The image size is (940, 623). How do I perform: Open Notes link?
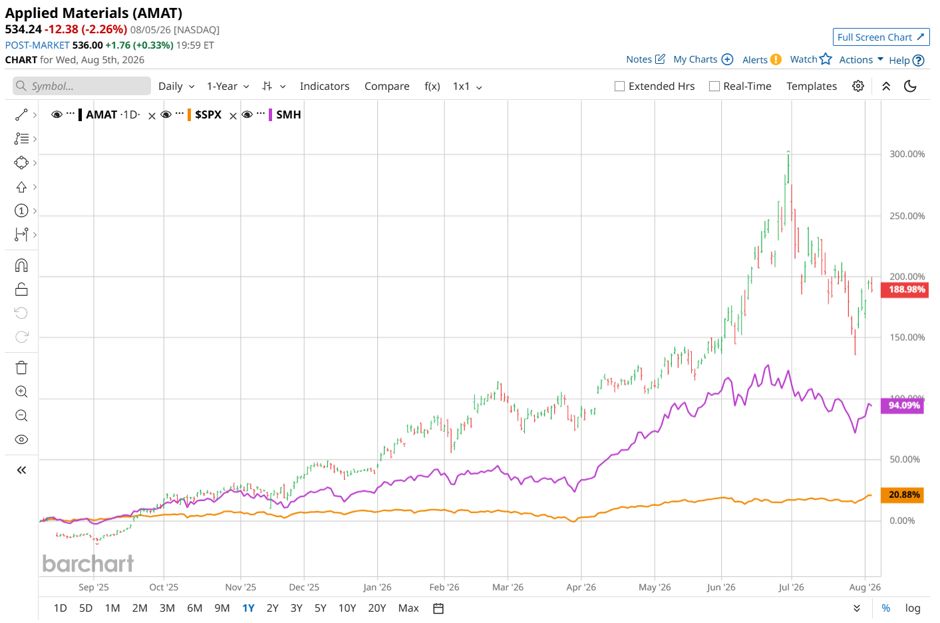(x=645, y=59)
